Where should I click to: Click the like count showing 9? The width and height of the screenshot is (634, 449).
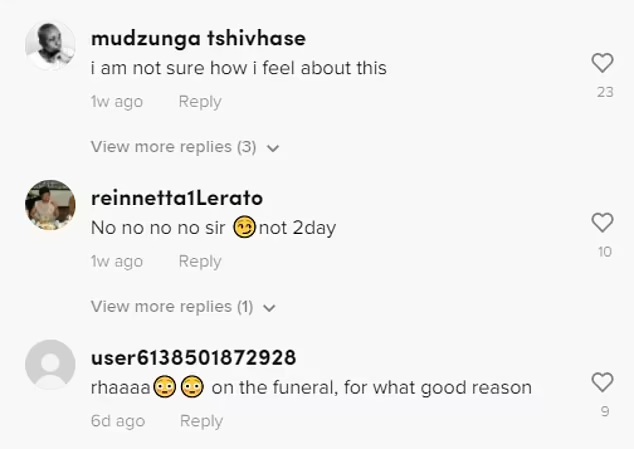coord(604,411)
